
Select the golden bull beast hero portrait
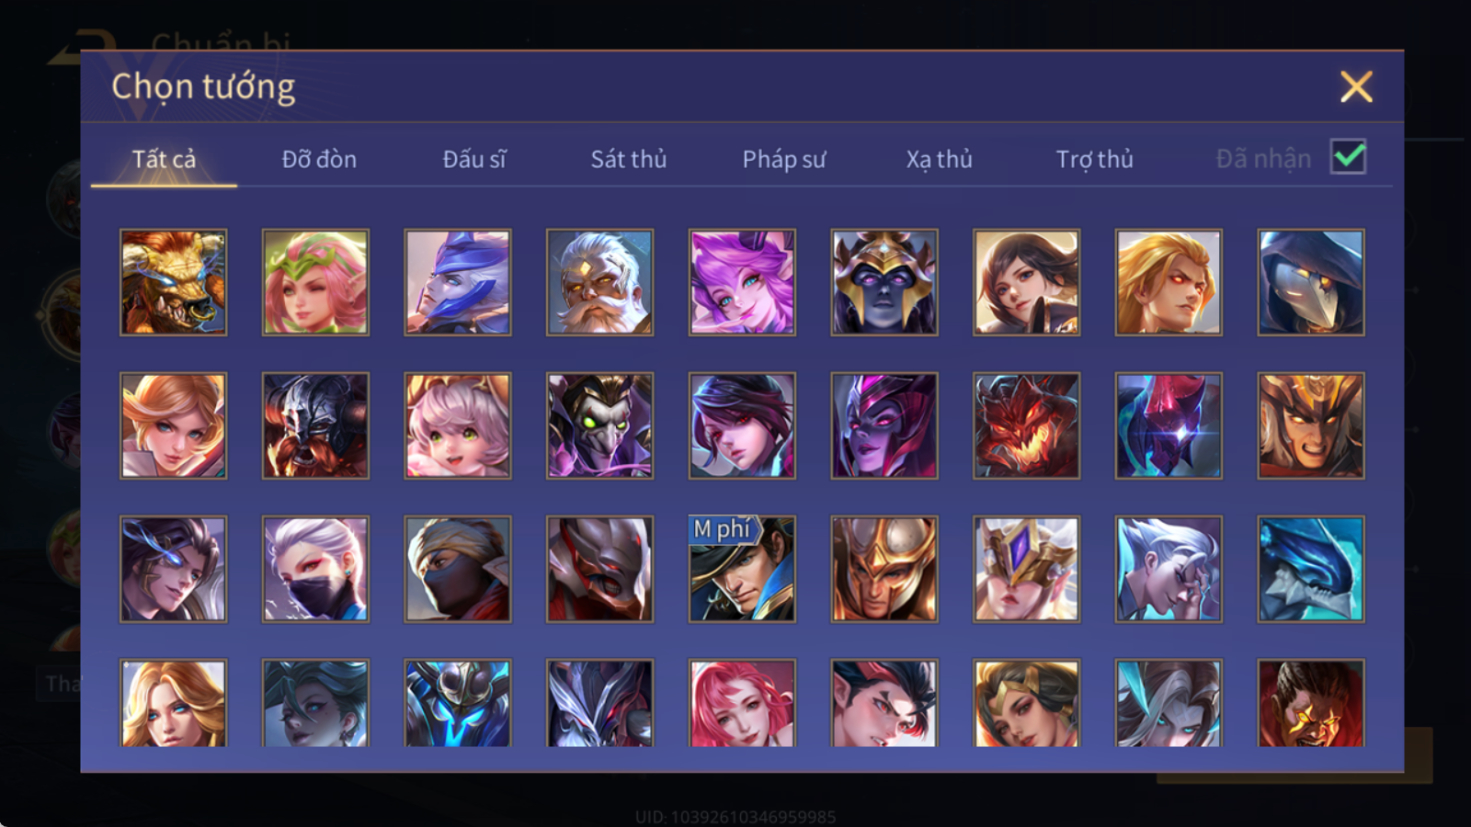point(173,282)
